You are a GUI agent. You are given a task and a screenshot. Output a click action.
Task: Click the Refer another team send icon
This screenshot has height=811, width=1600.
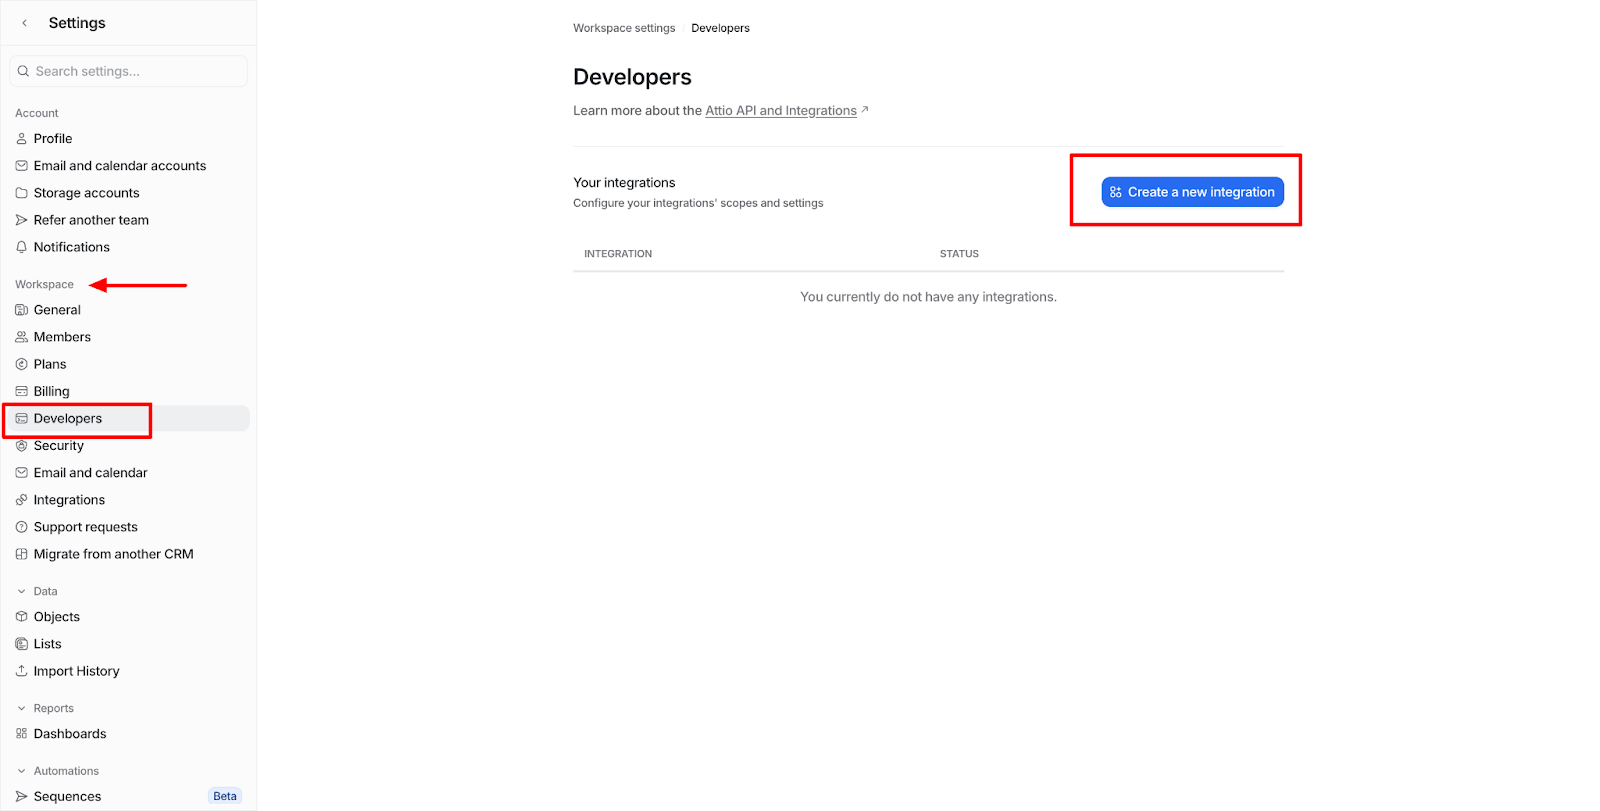(21, 220)
